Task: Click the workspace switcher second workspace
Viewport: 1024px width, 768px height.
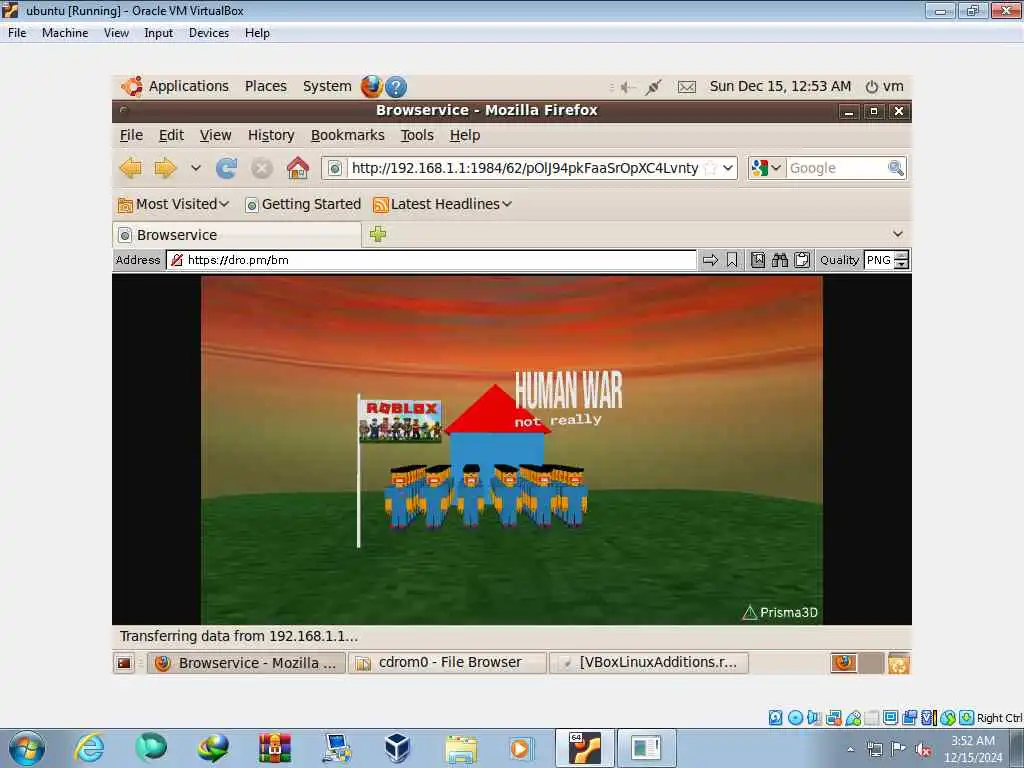Action: point(871,663)
